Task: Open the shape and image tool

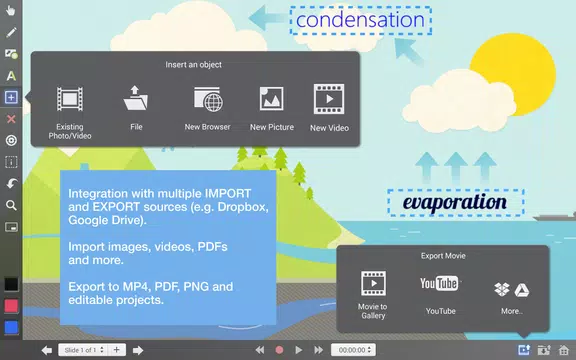Action: [x=11, y=54]
